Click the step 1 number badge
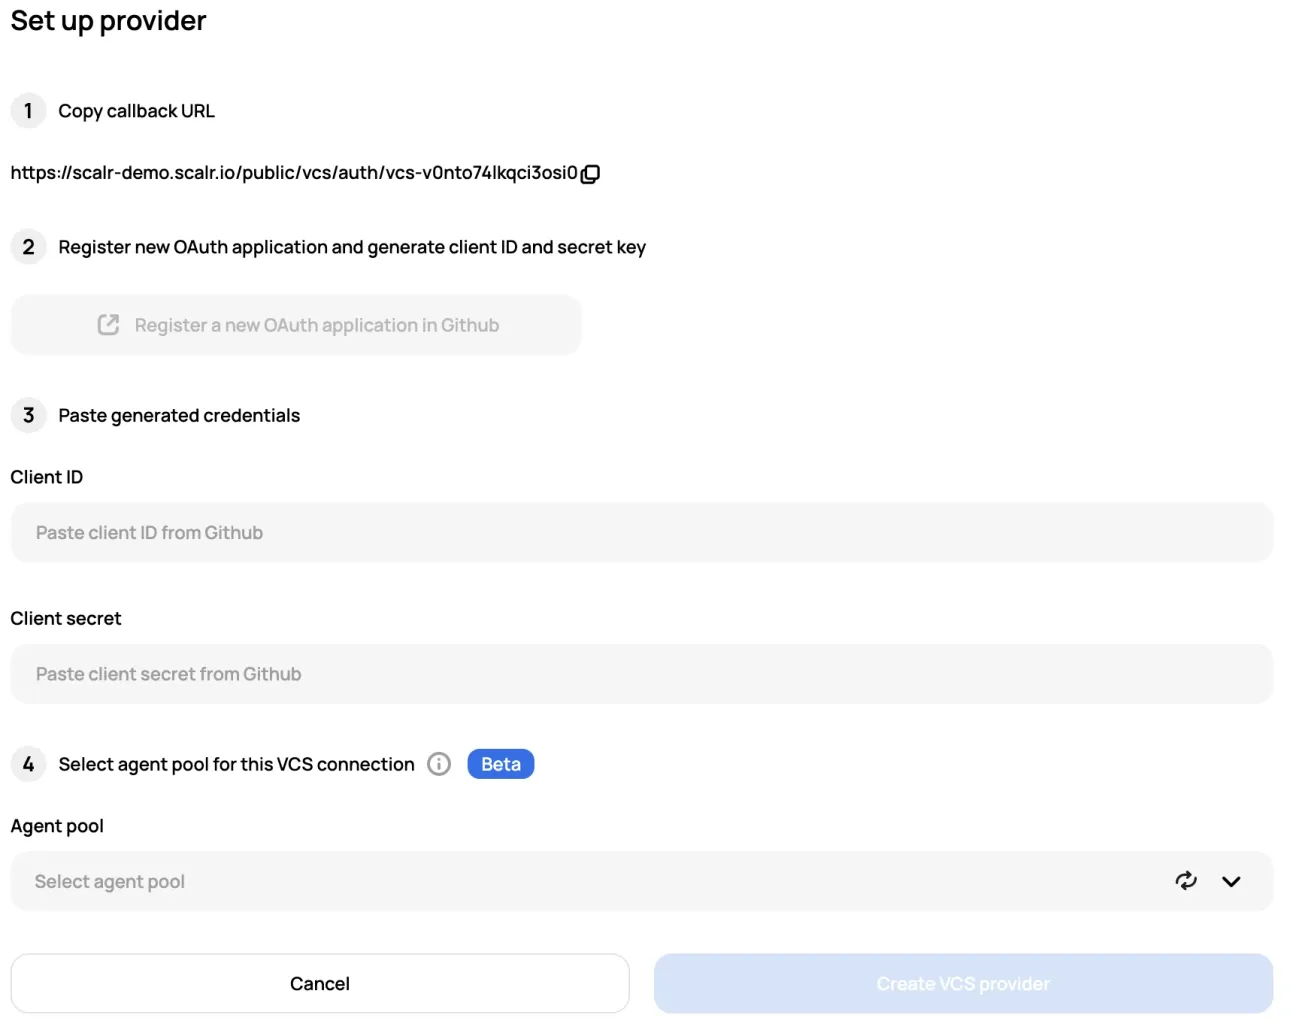The image size is (1293, 1024). 28,111
